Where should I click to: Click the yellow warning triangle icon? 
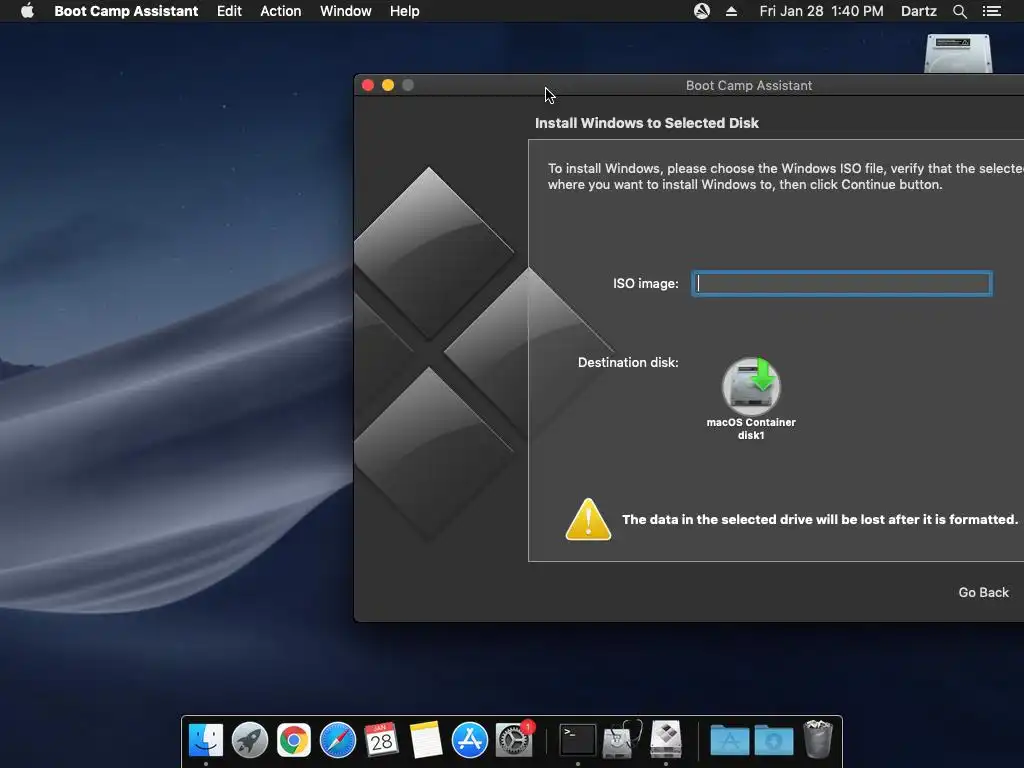pyautogui.click(x=588, y=520)
